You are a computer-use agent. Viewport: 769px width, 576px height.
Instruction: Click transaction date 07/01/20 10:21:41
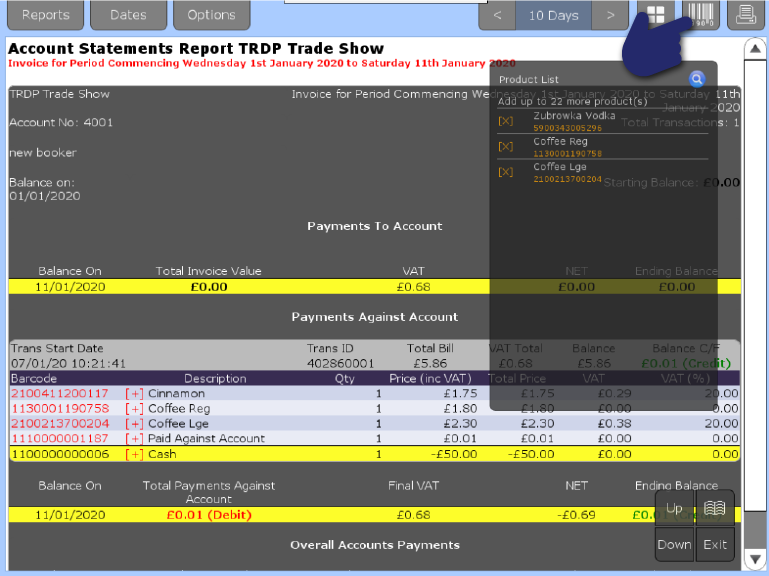click(68, 364)
